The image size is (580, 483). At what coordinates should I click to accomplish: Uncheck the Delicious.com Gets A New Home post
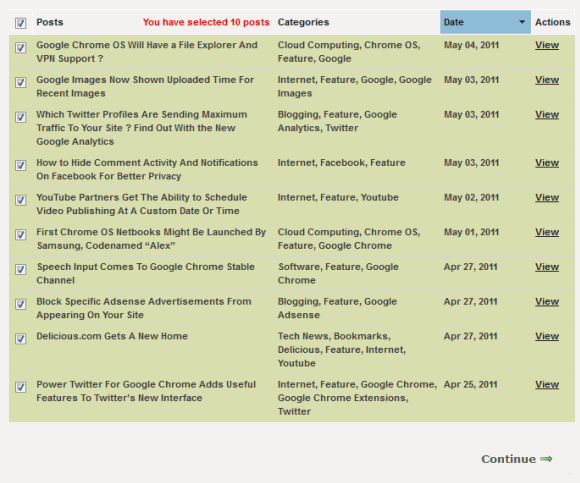21,338
